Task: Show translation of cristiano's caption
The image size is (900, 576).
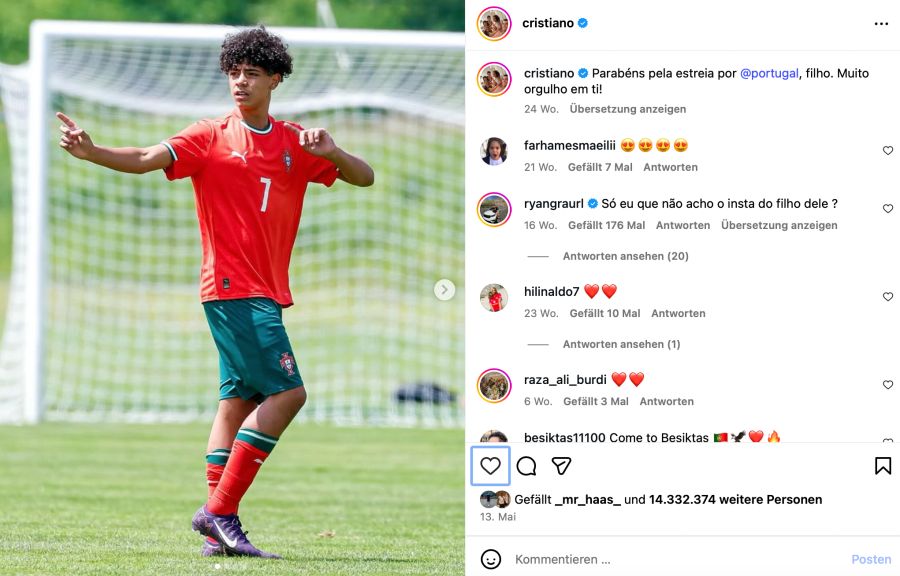Action: click(x=627, y=109)
